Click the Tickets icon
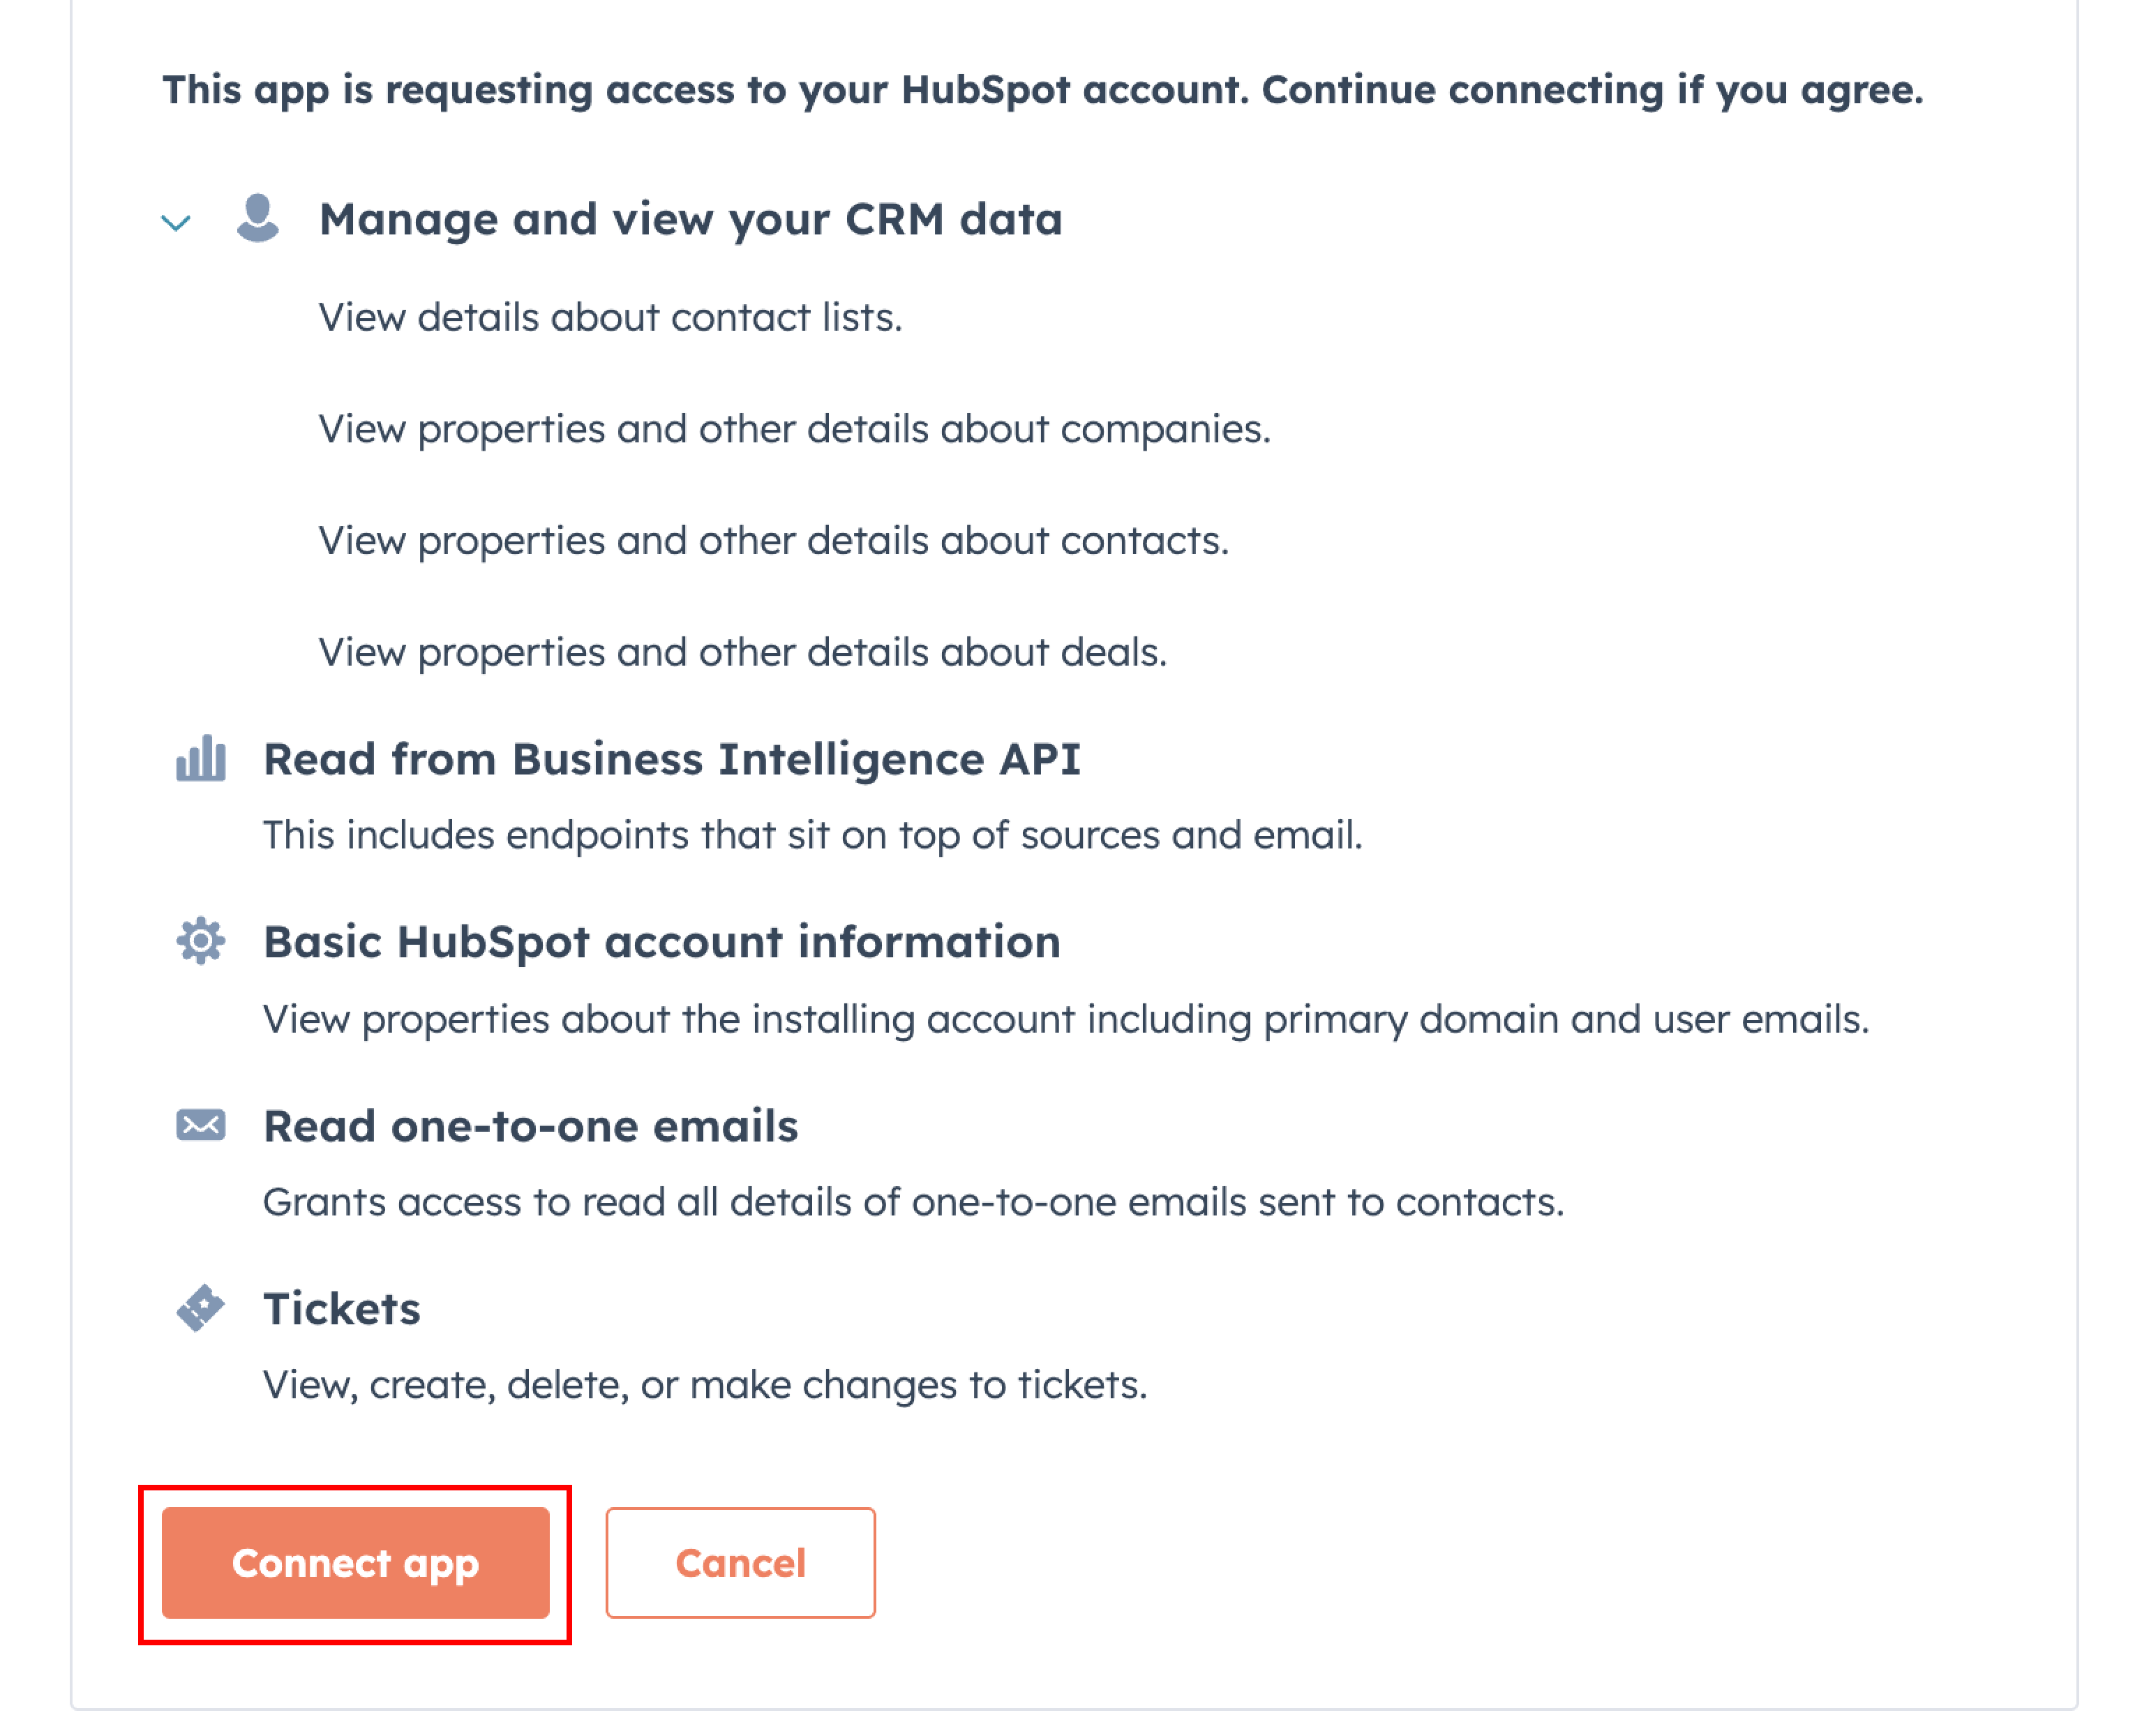Viewport: 2135px width, 1736px height. coord(201,1308)
